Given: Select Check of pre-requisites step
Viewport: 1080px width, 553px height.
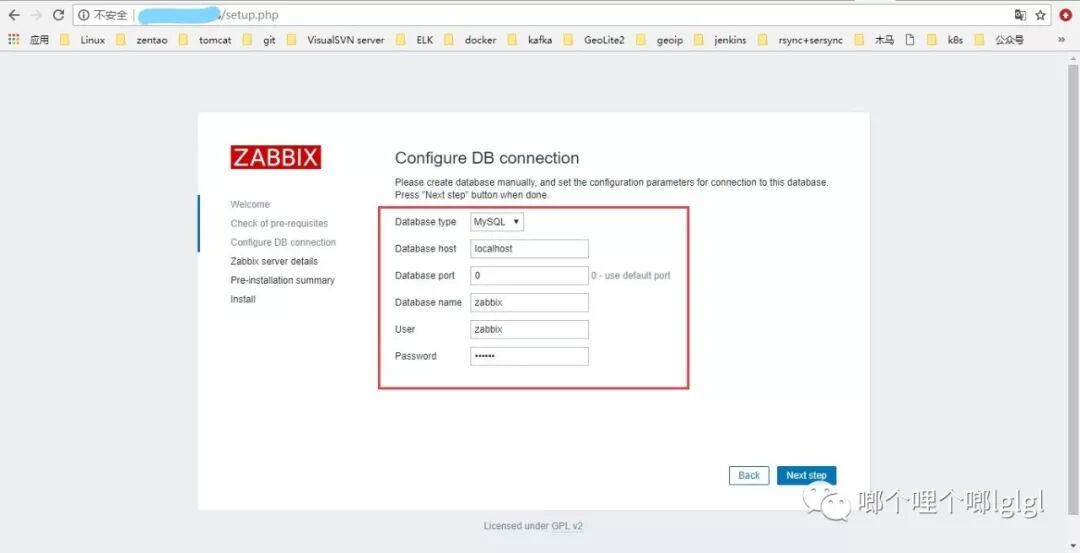Looking at the screenshot, I should 279,223.
